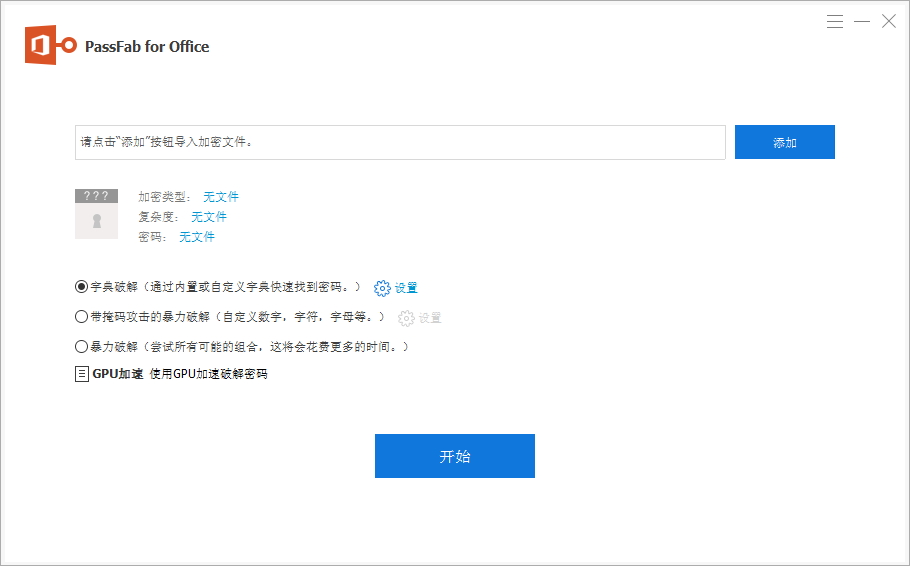Screen dimensions: 910x566
Task: Click 无文件 value next to 复杂度
Action: (209, 217)
